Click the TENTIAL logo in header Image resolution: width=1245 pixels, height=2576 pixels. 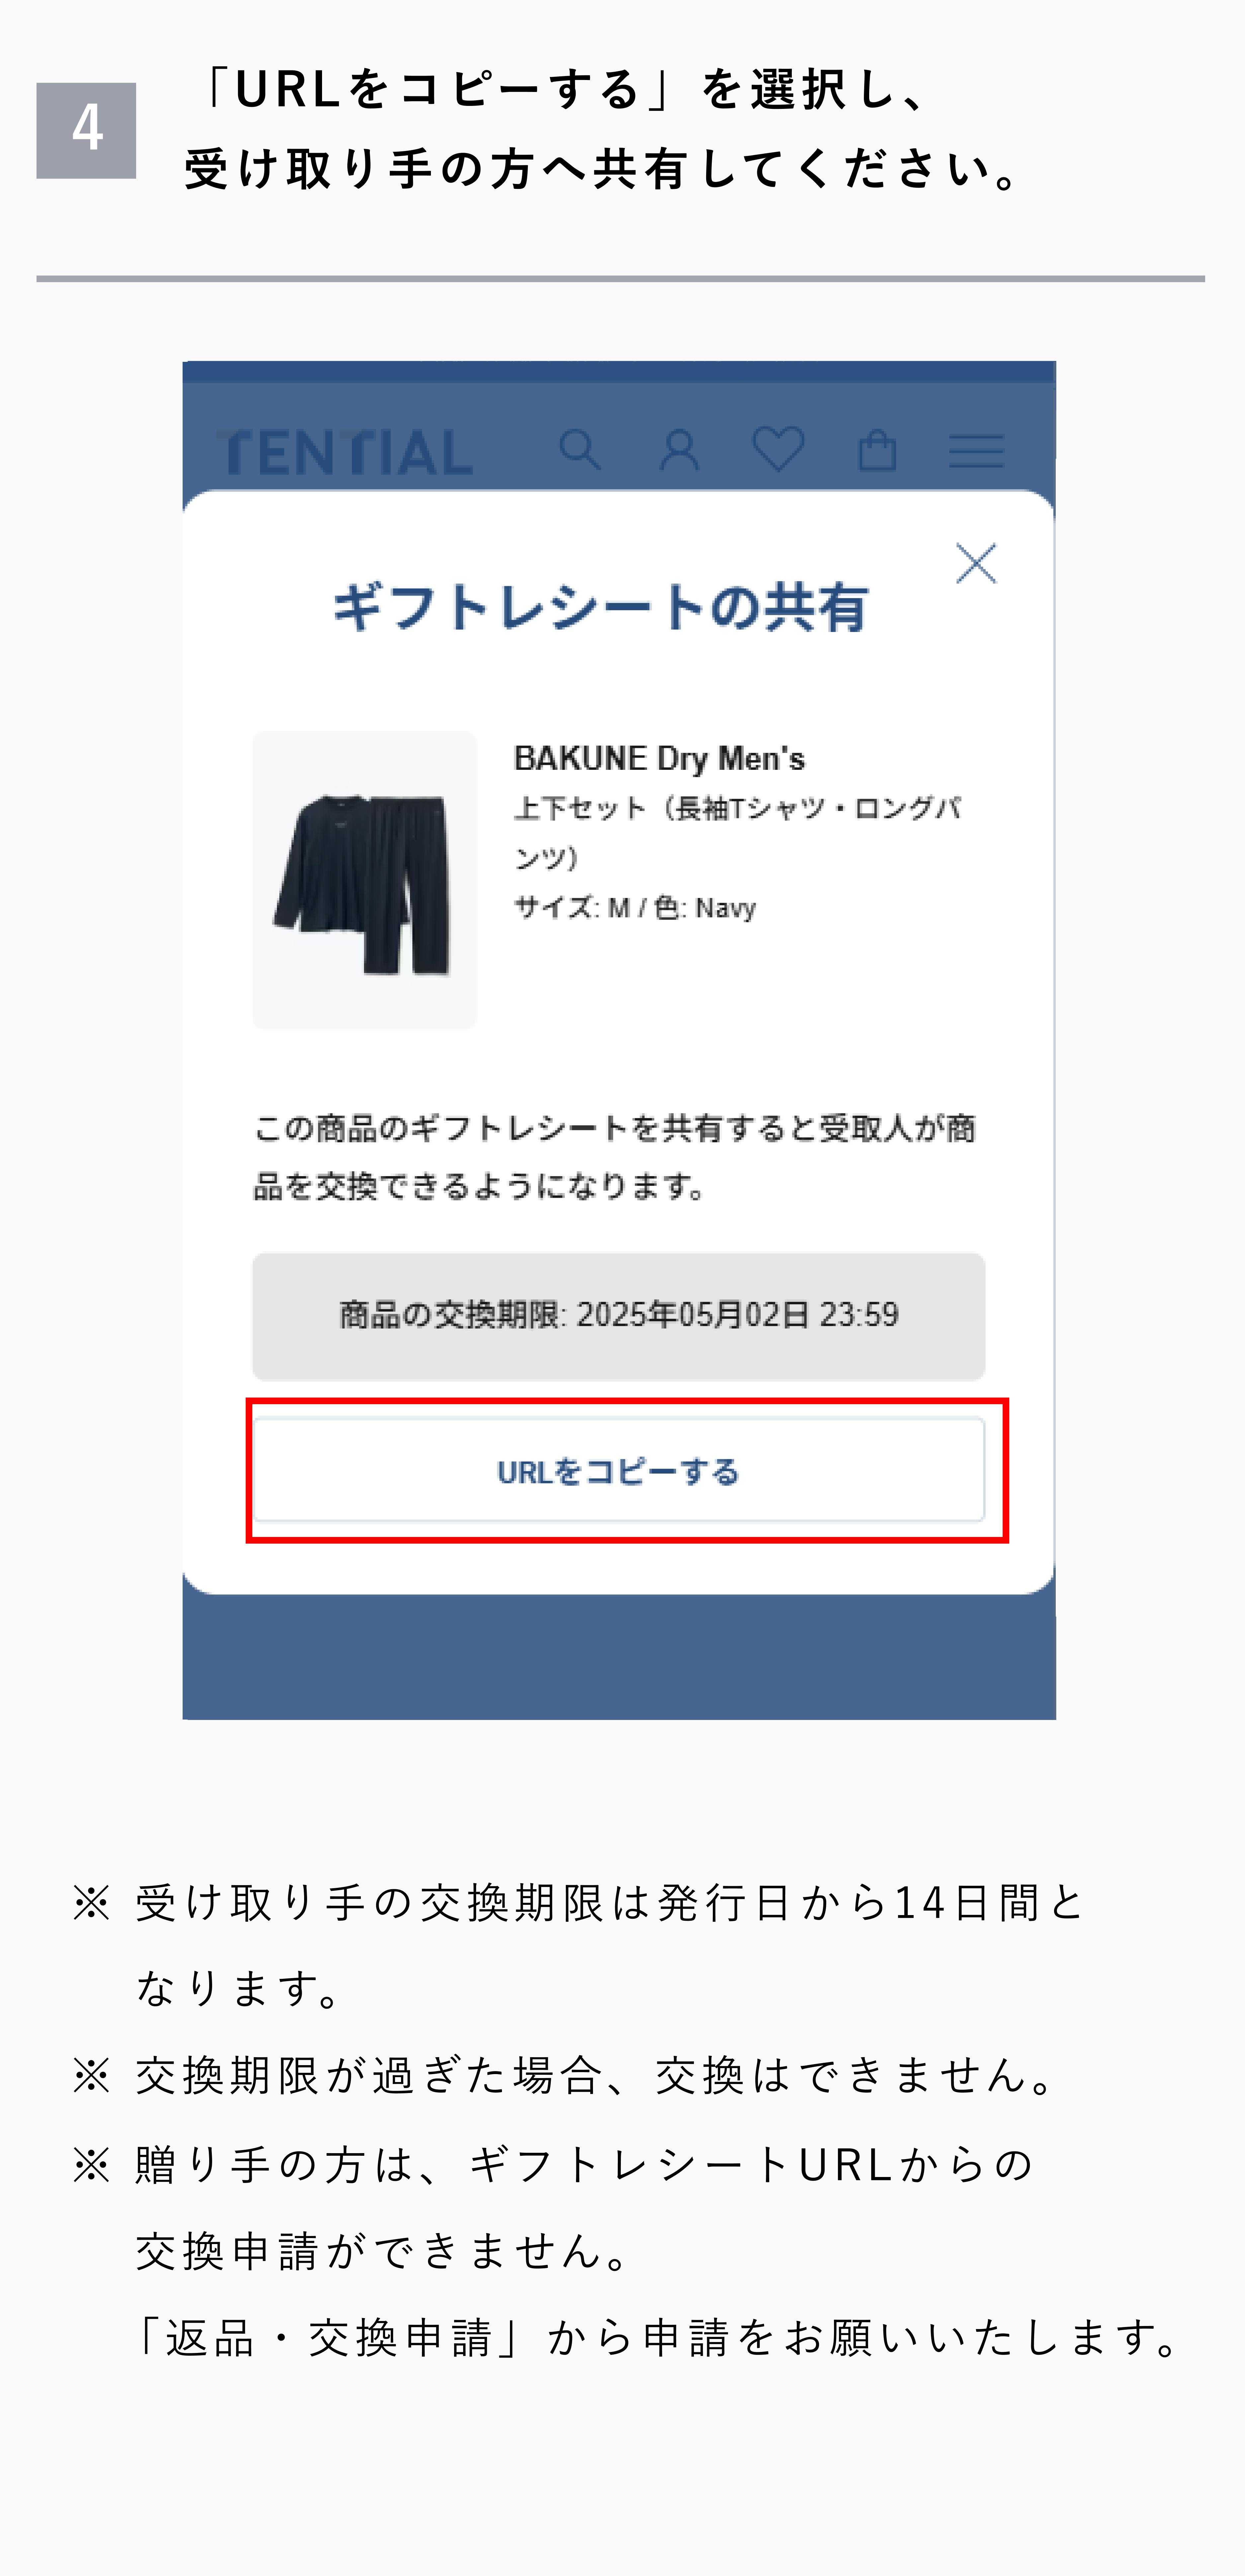344,452
